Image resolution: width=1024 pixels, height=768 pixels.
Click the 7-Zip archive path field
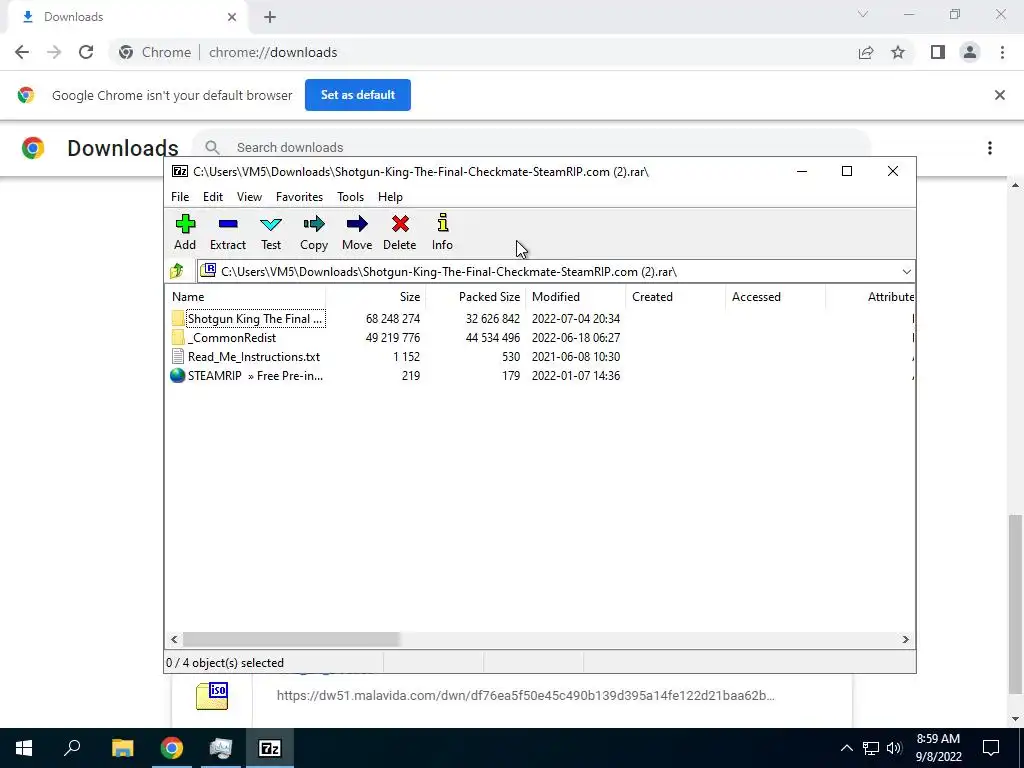tap(549, 272)
